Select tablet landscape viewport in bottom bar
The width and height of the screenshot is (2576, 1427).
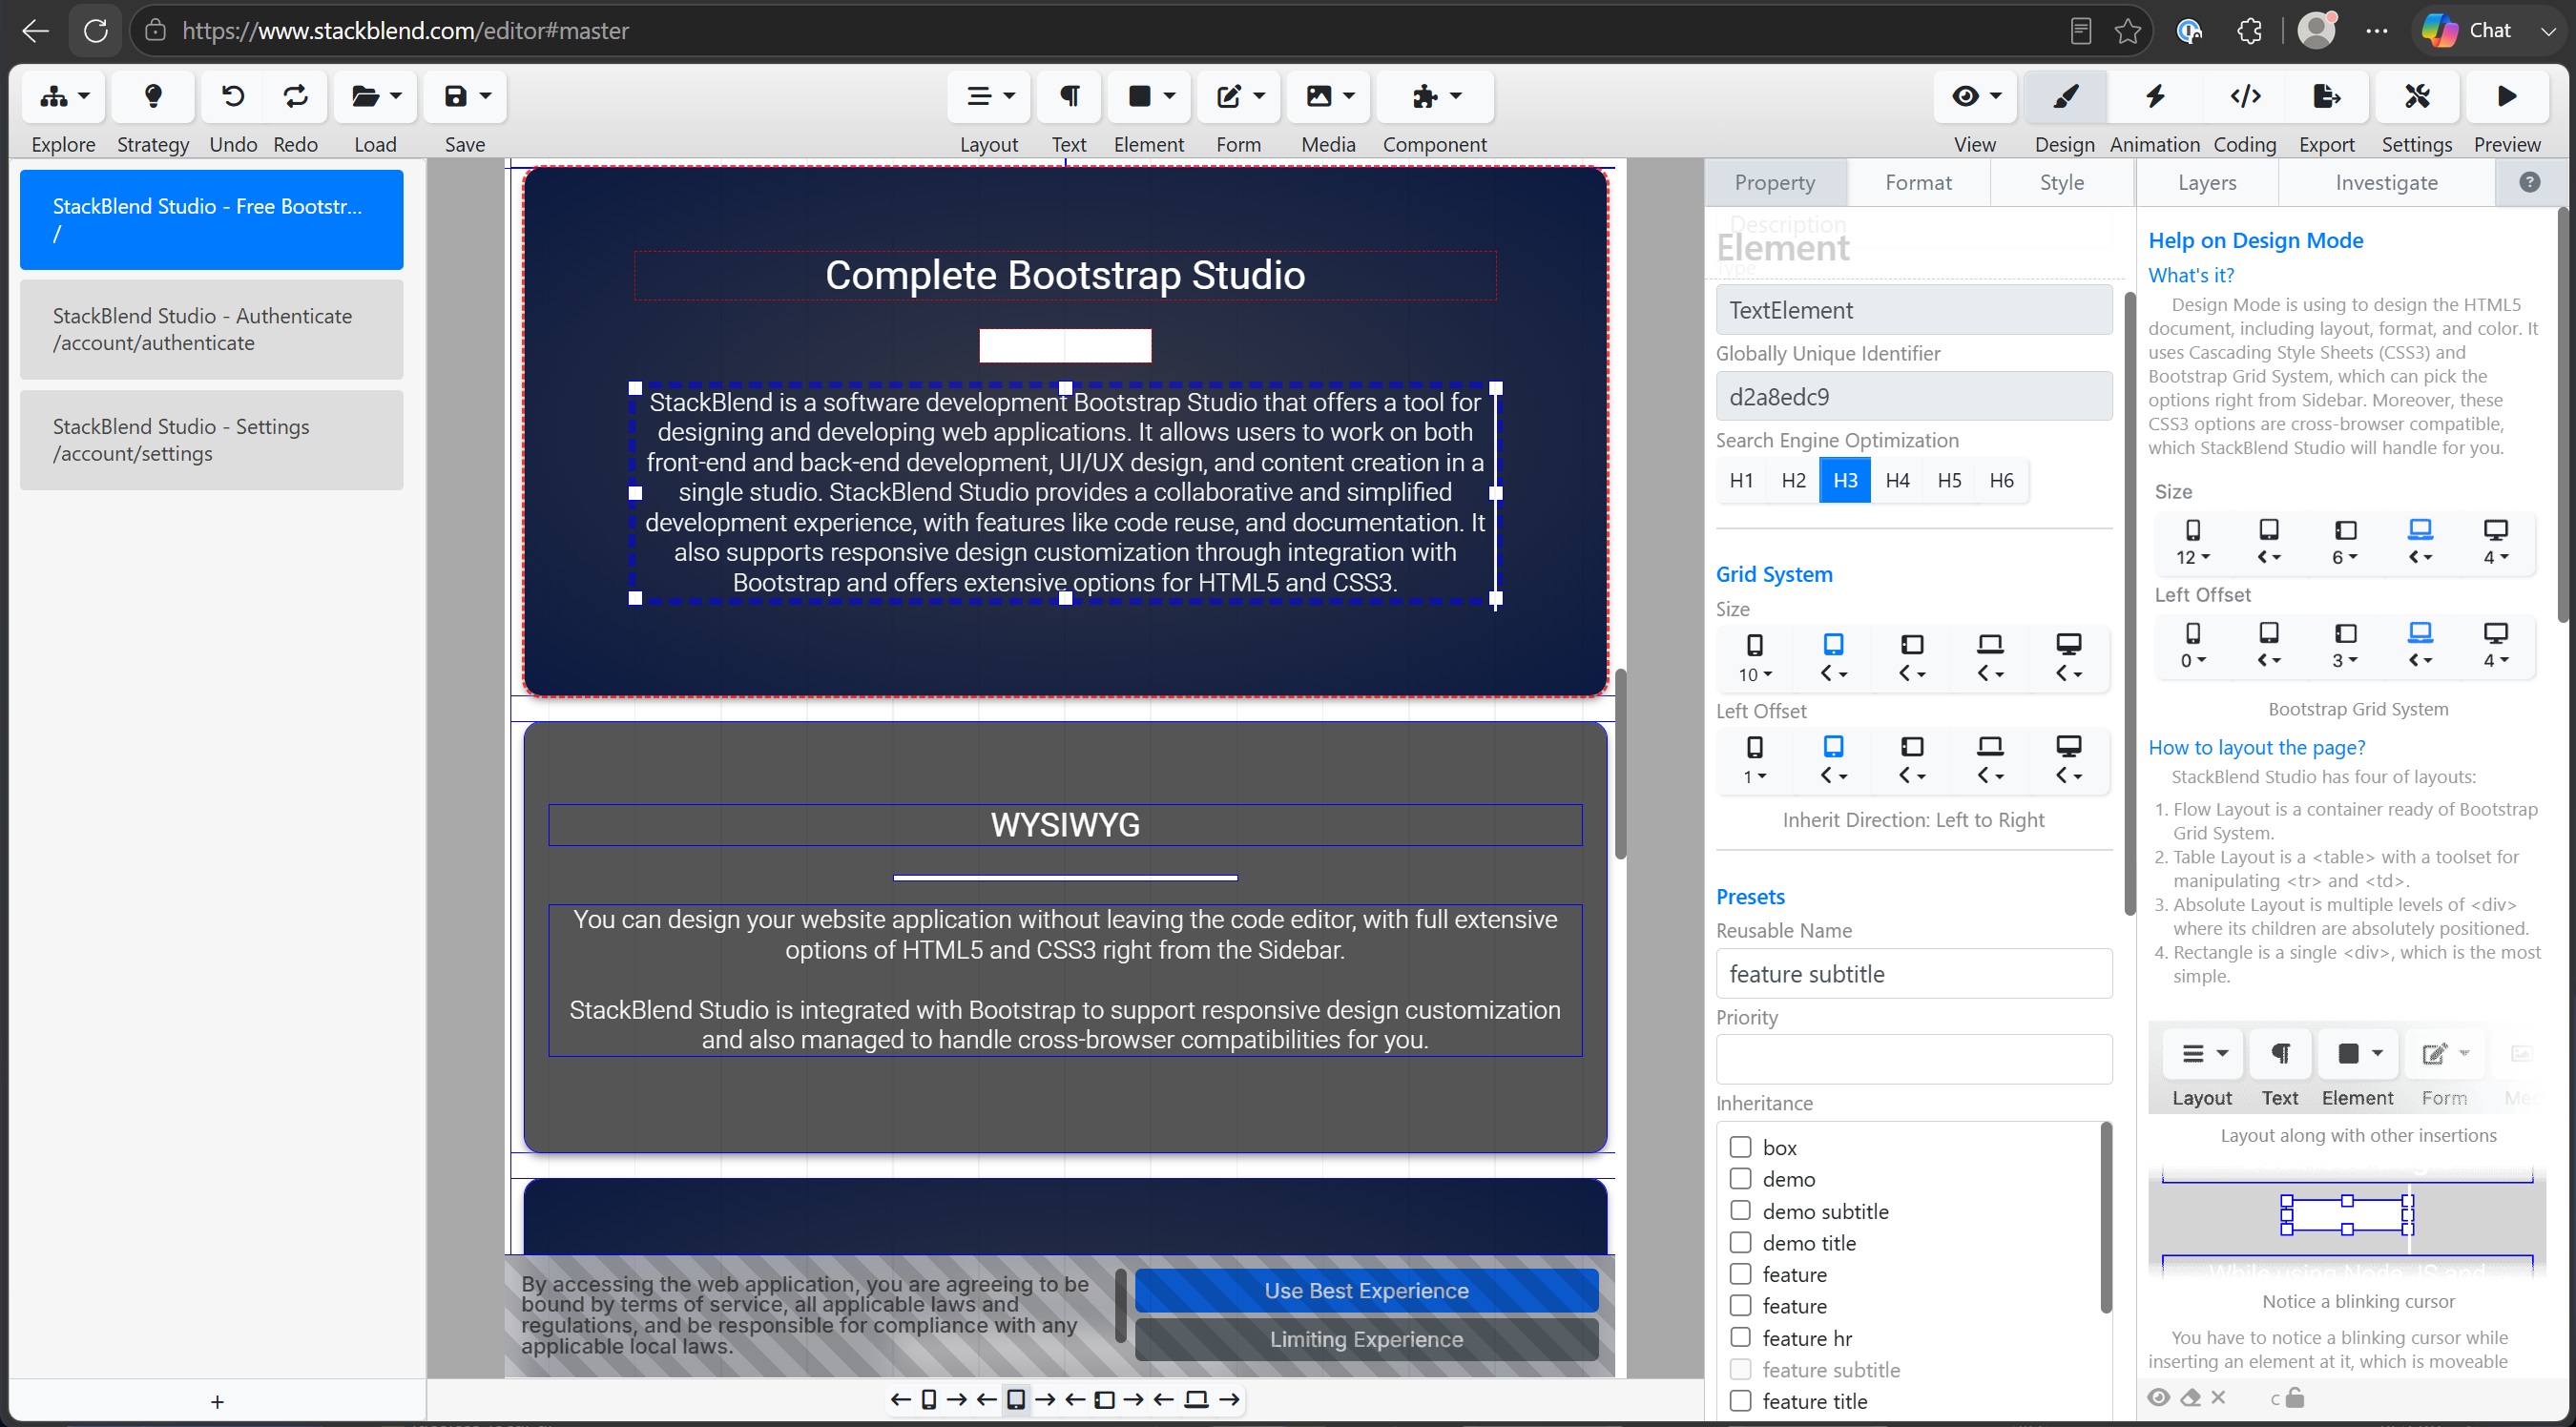[x=1104, y=1399]
